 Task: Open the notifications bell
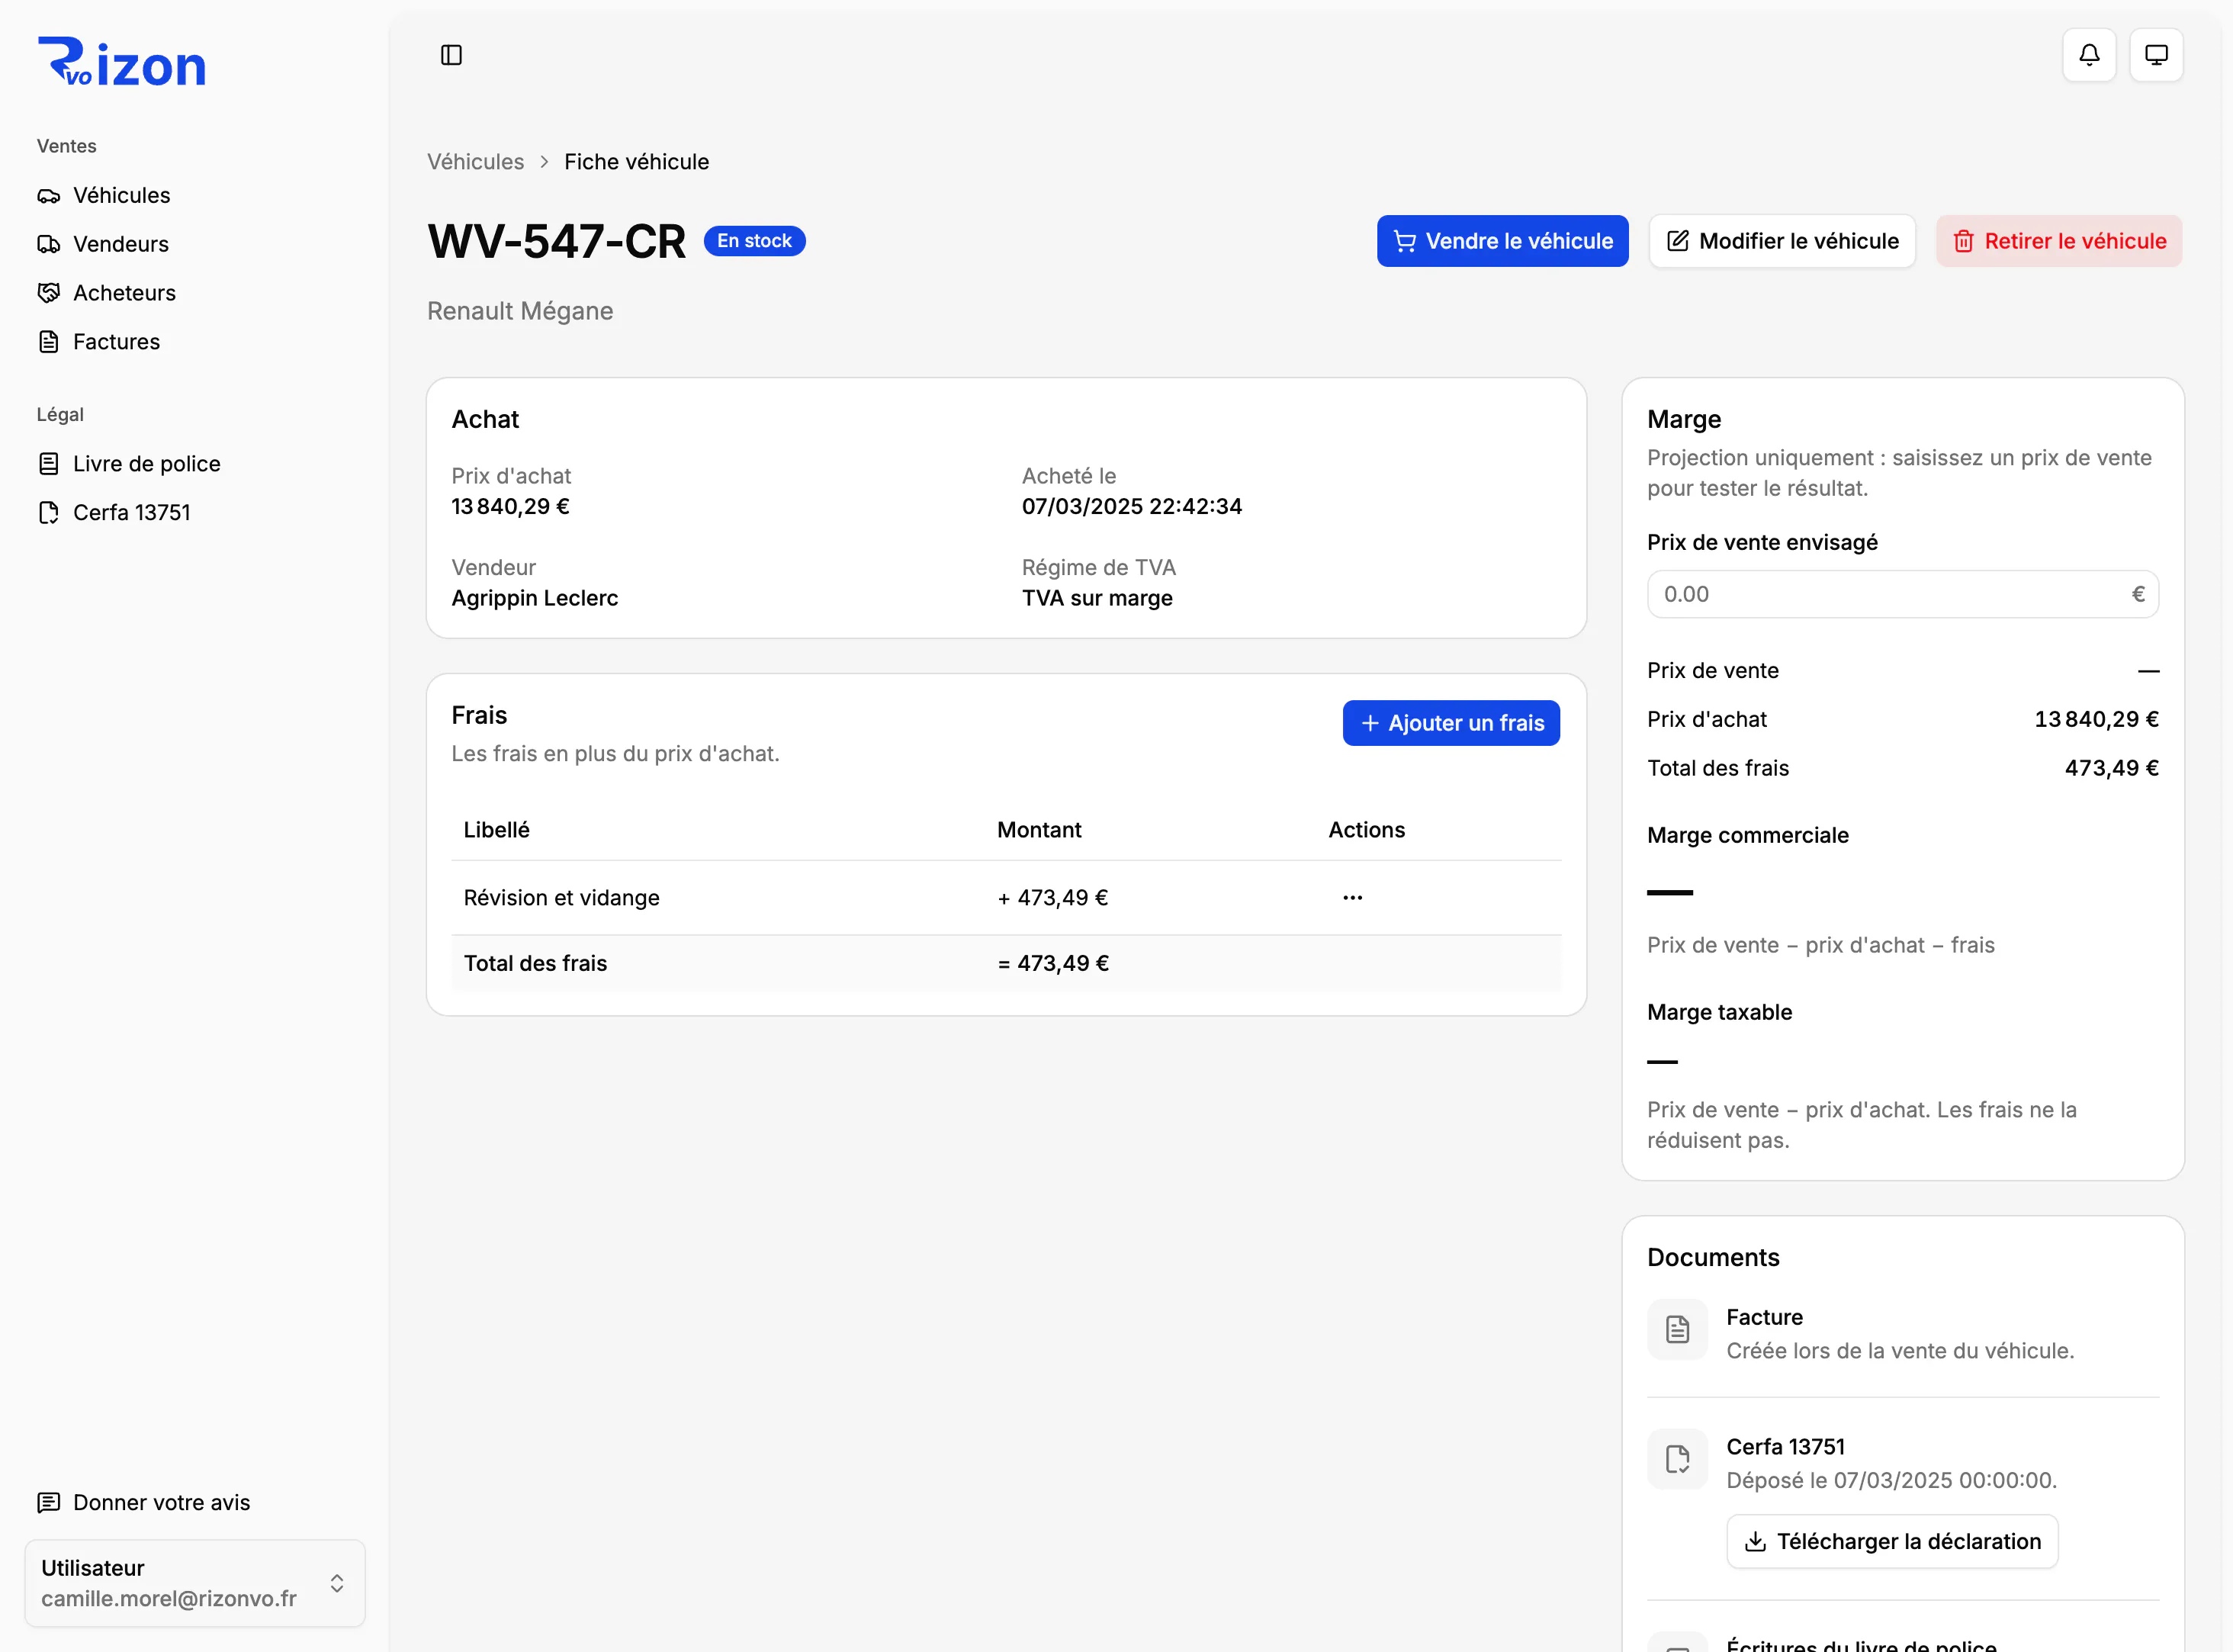[x=2089, y=55]
